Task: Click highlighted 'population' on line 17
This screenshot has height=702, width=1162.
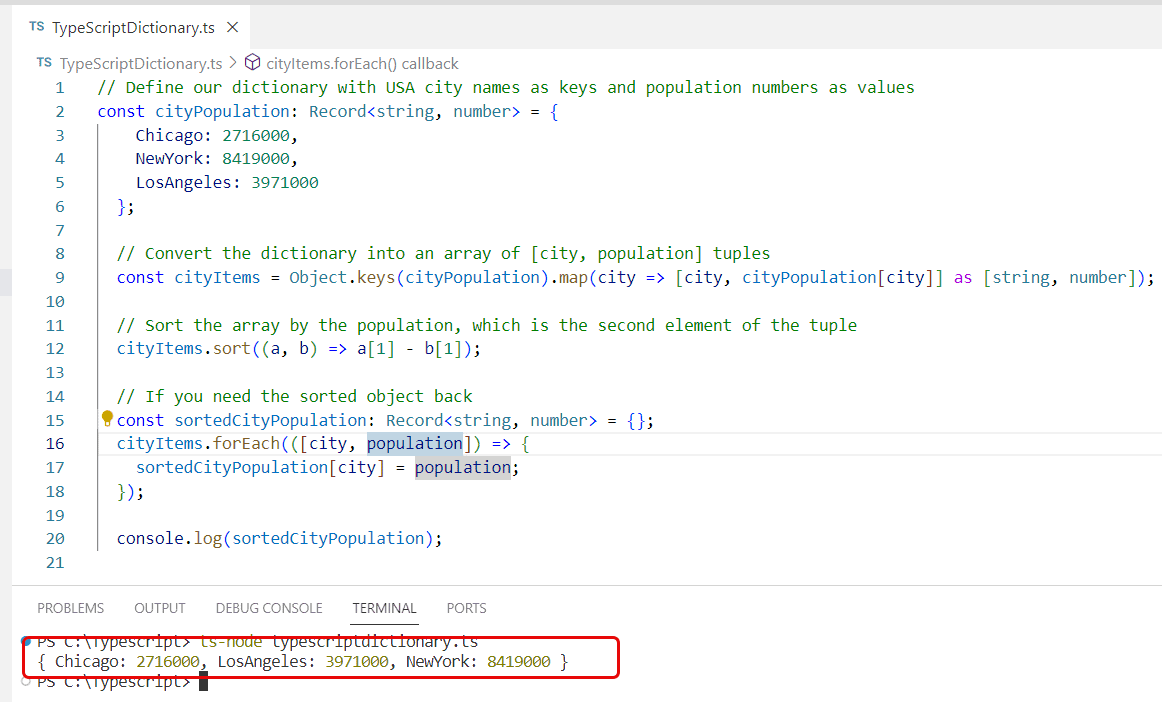Action: [462, 467]
